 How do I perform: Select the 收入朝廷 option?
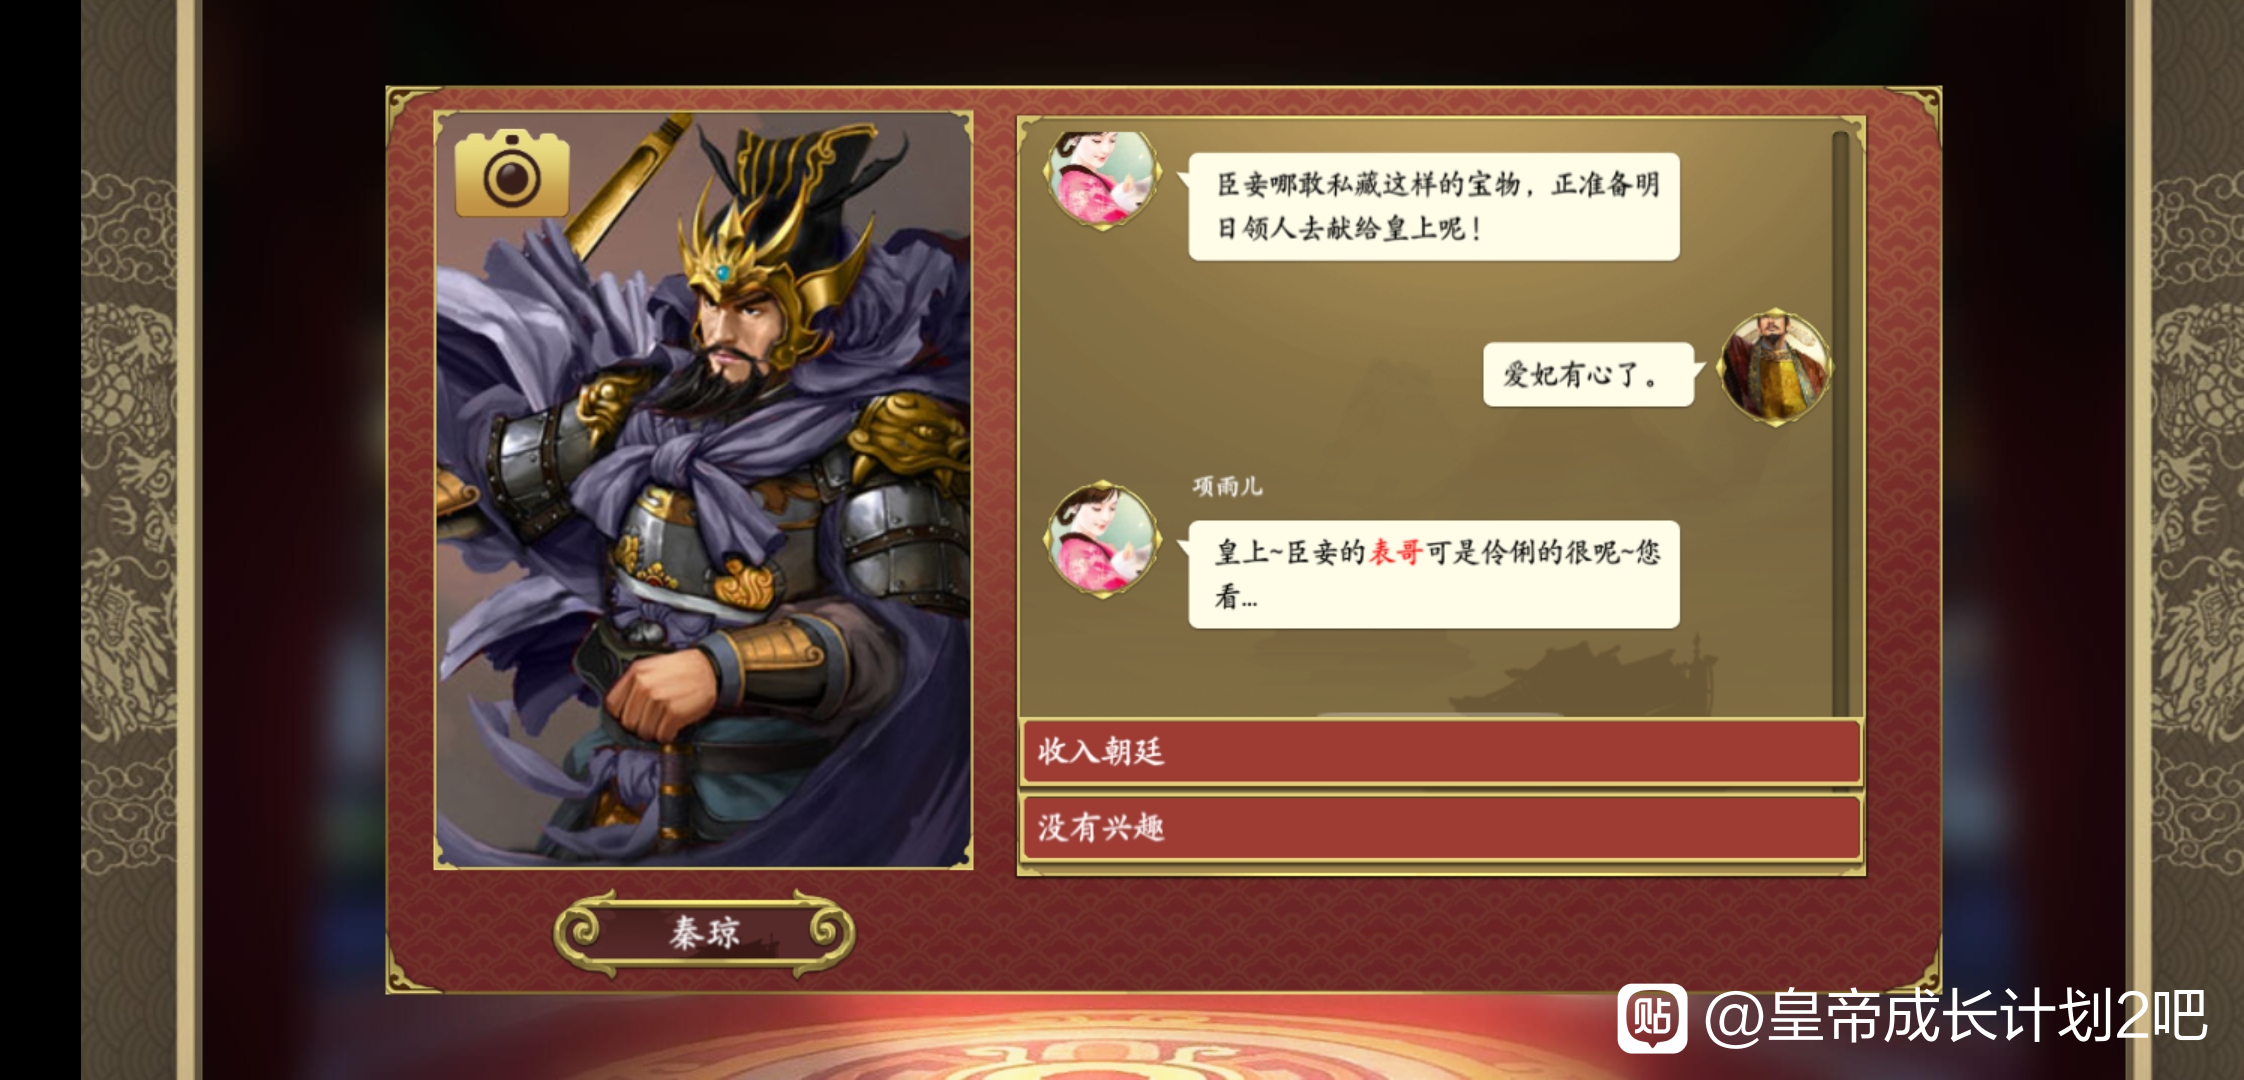coord(1441,751)
